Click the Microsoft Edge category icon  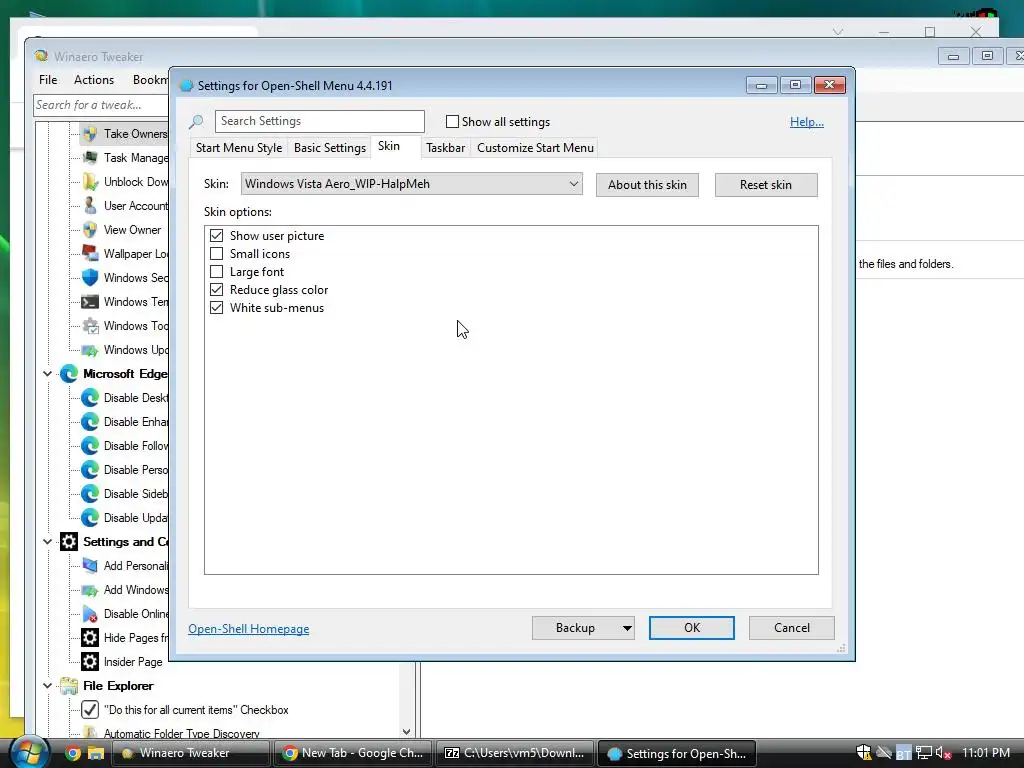[69, 374]
